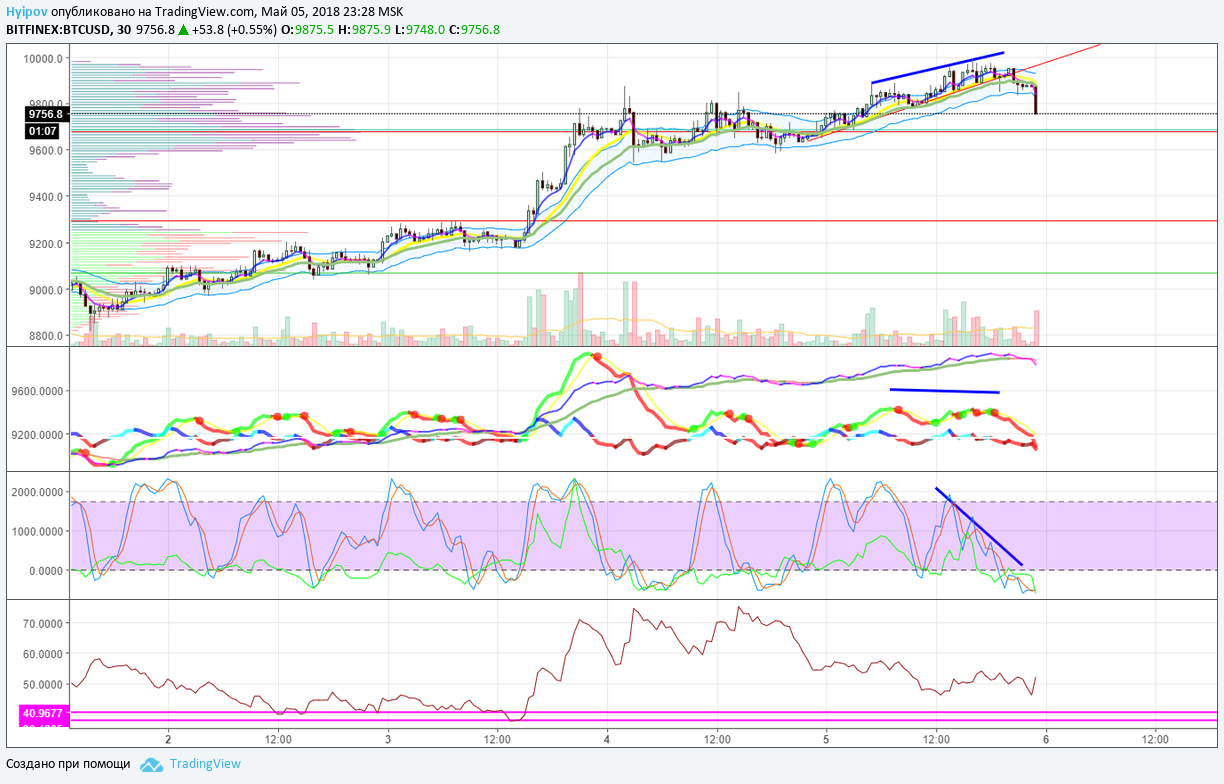Select the blue horizontal line in the second indicator pane

[x=945, y=391]
